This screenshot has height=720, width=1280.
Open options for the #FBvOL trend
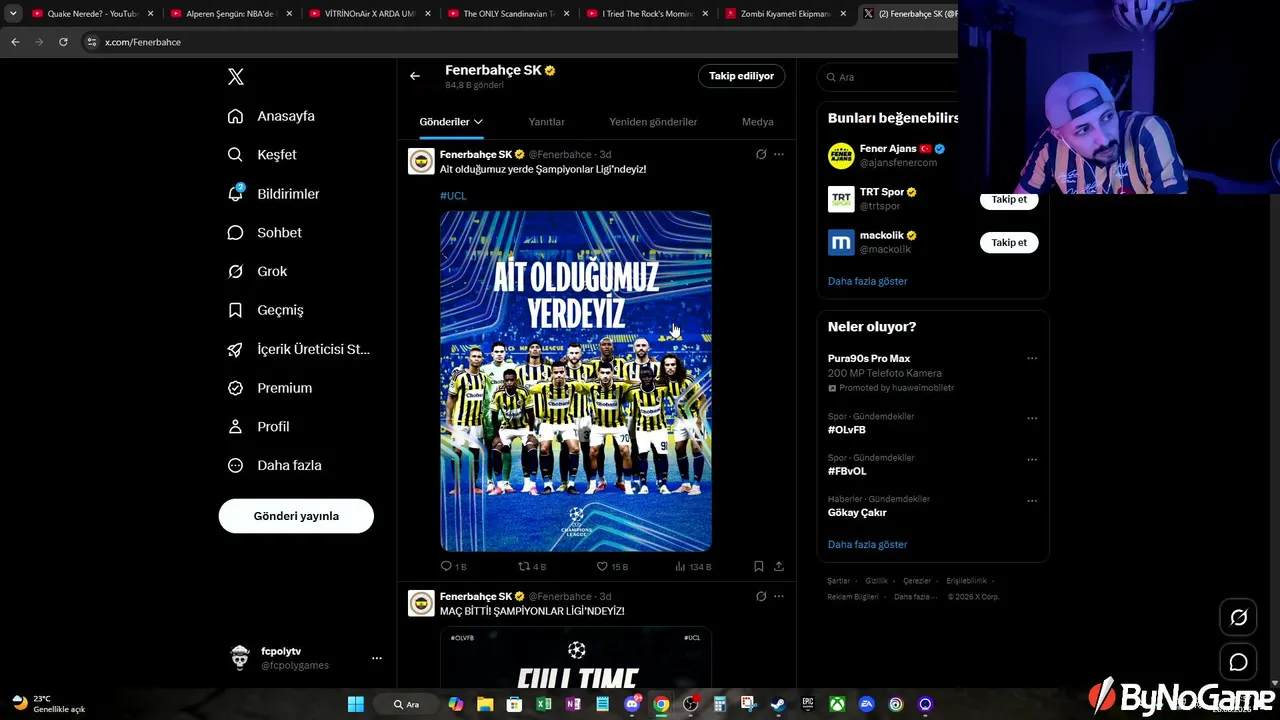1032,459
